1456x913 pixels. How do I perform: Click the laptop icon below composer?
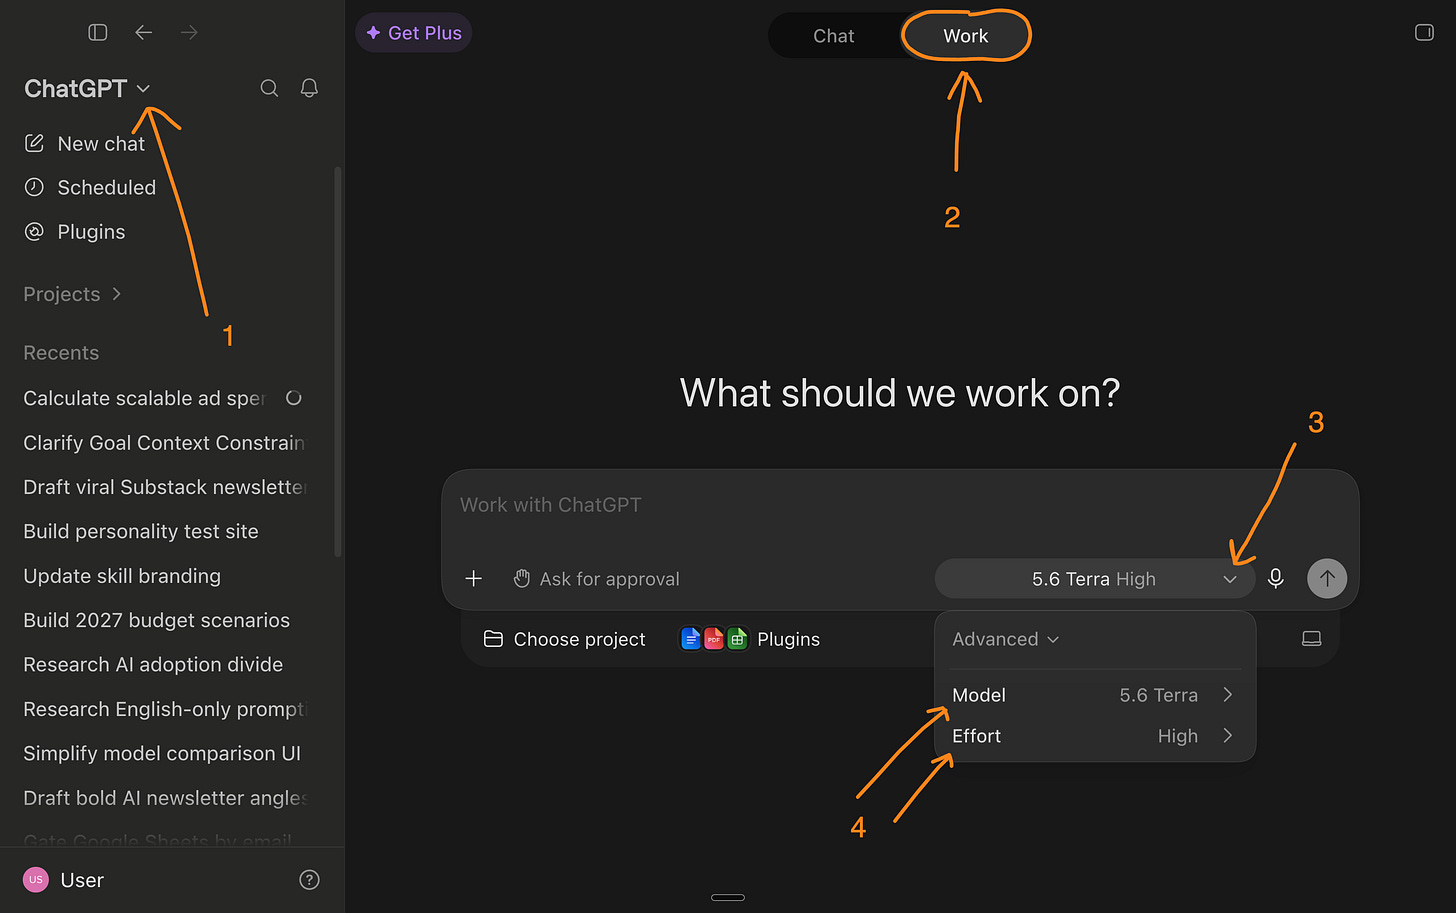(1312, 639)
